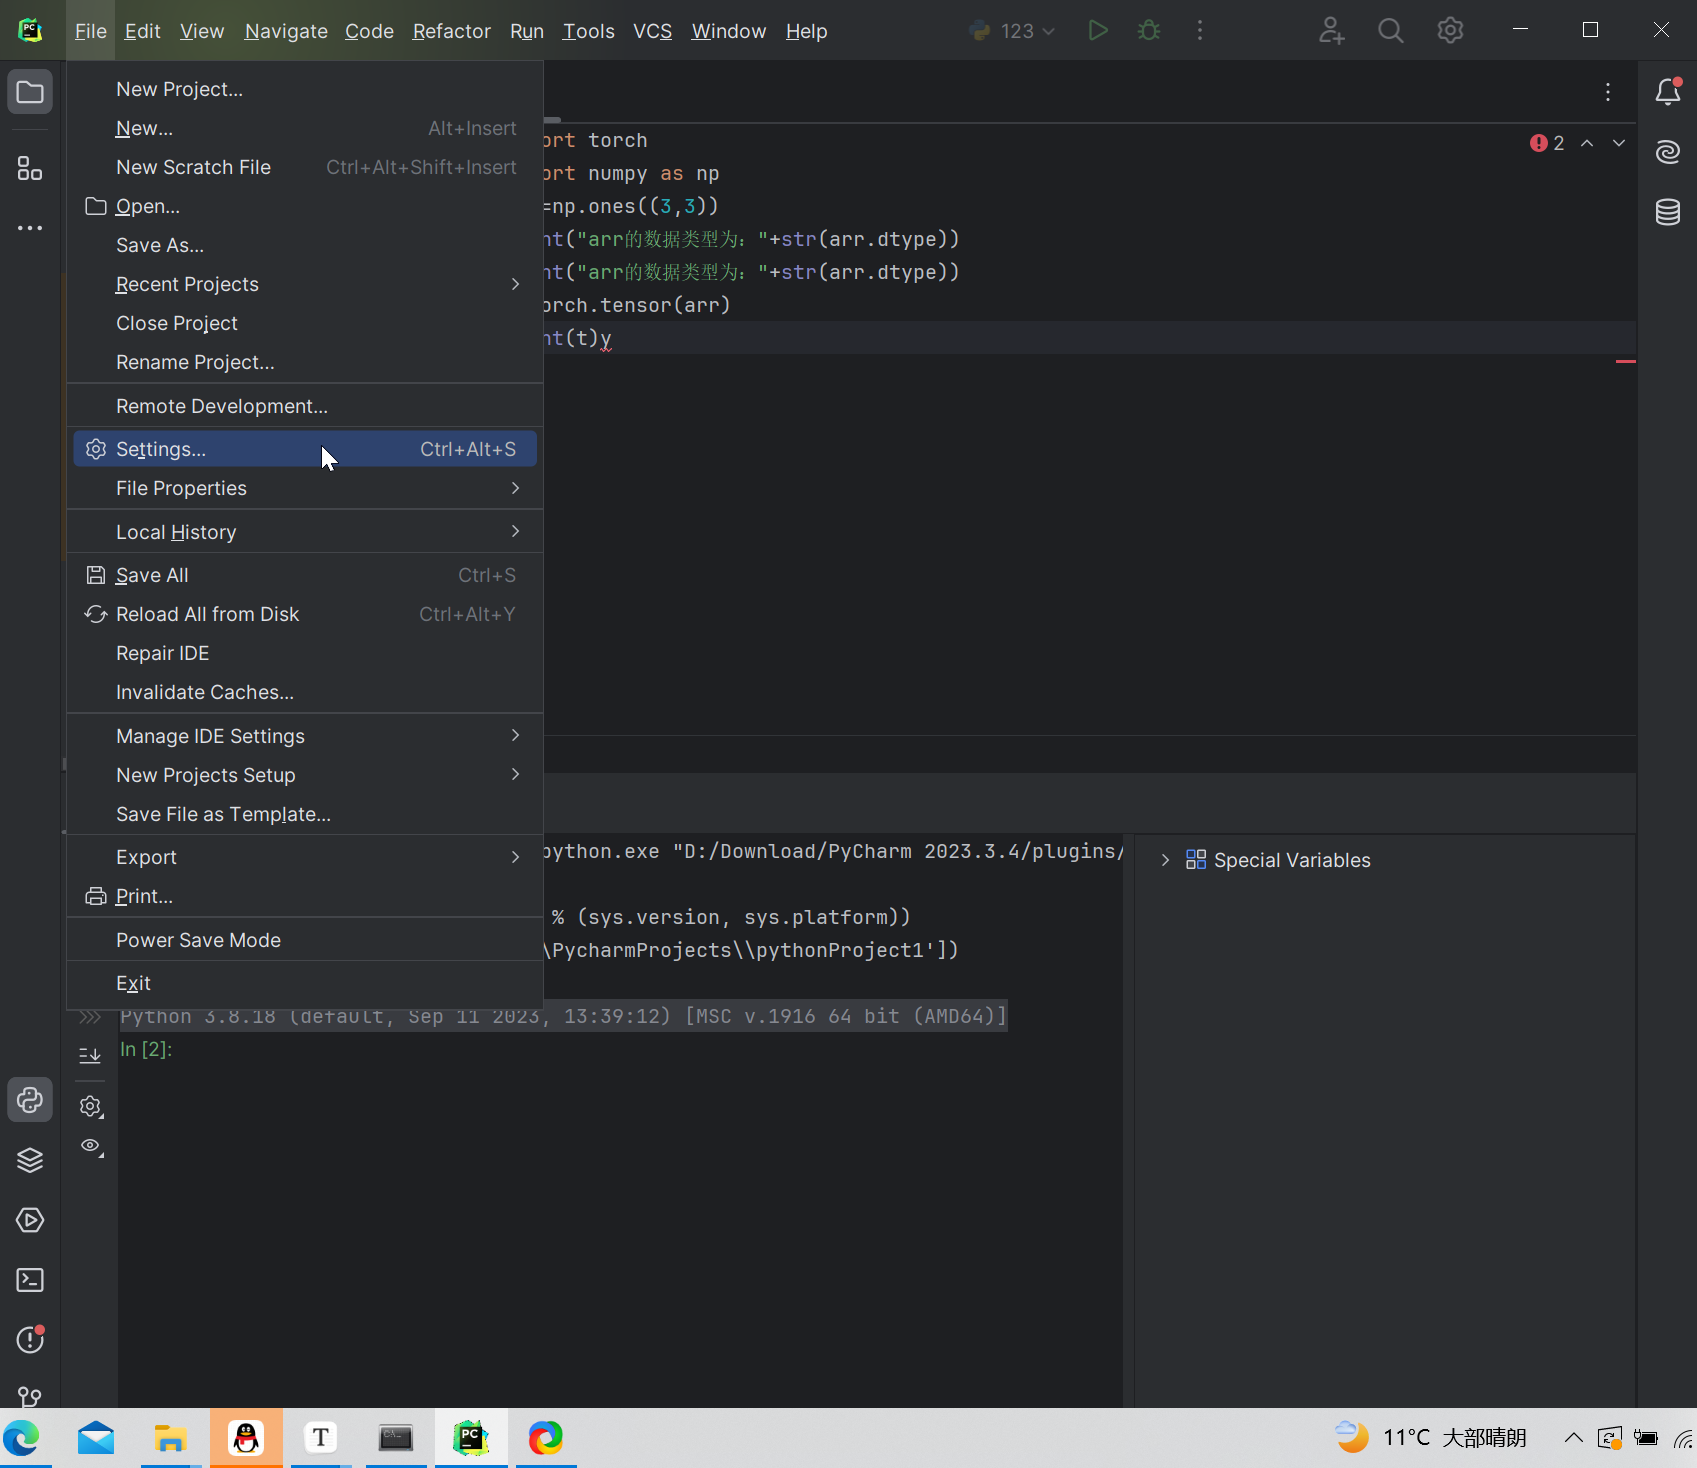Open Microsoft Edge from the taskbar
Image resolution: width=1697 pixels, height=1468 pixels.
click(x=22, y=1438)
